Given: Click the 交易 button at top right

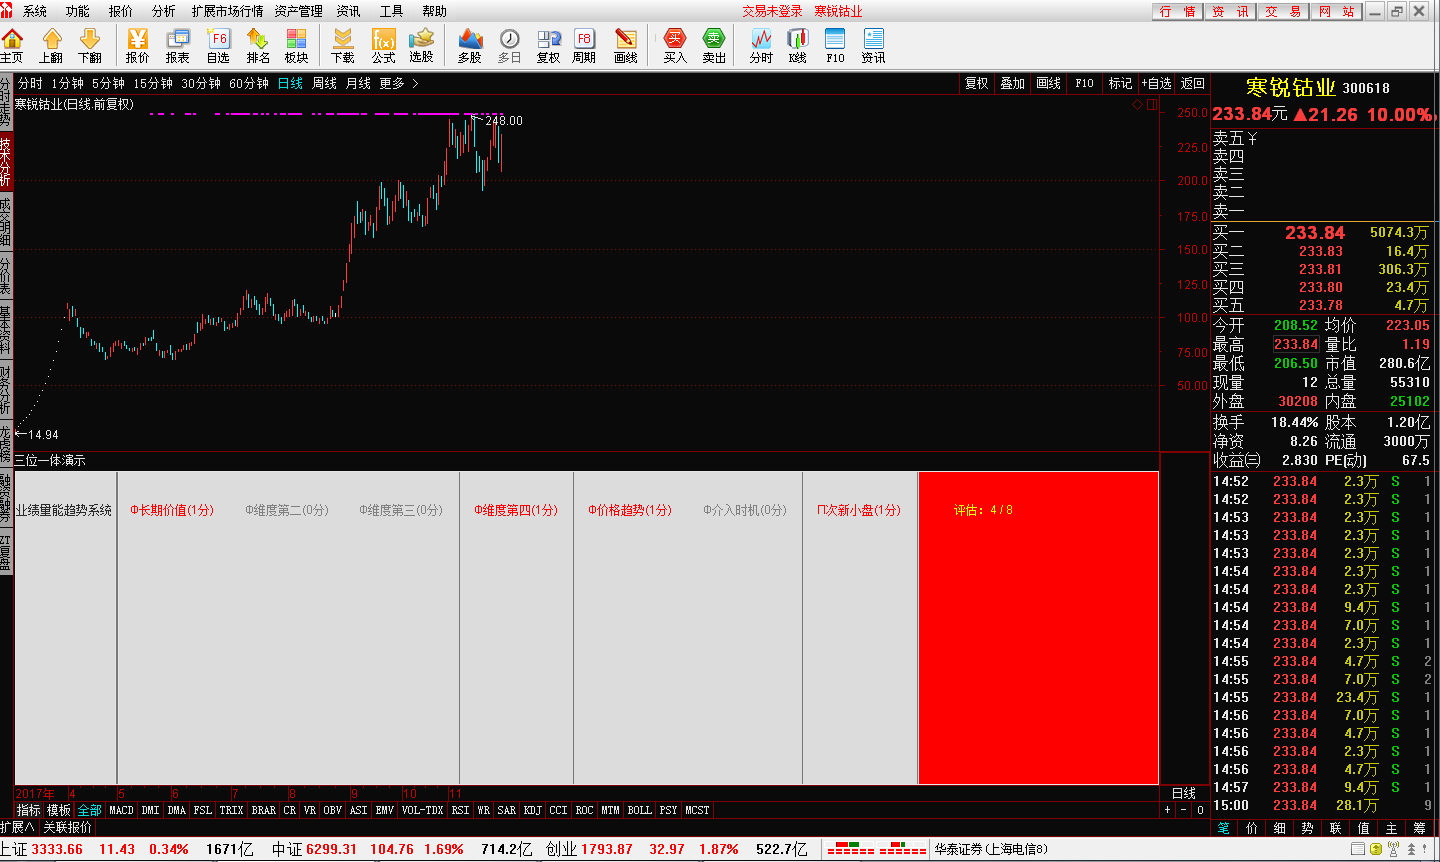Looking at the screenshot, I should 1284,11.
